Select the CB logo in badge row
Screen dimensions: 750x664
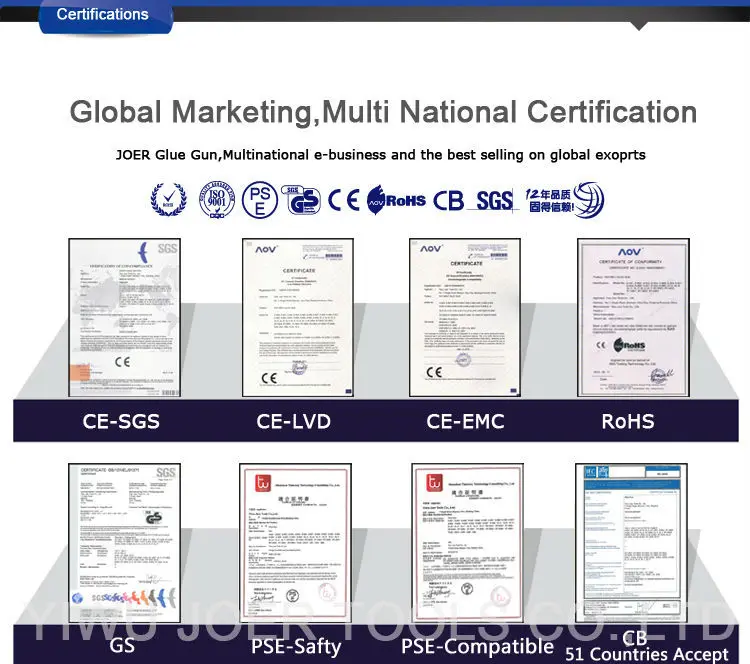tap(449, 200)
